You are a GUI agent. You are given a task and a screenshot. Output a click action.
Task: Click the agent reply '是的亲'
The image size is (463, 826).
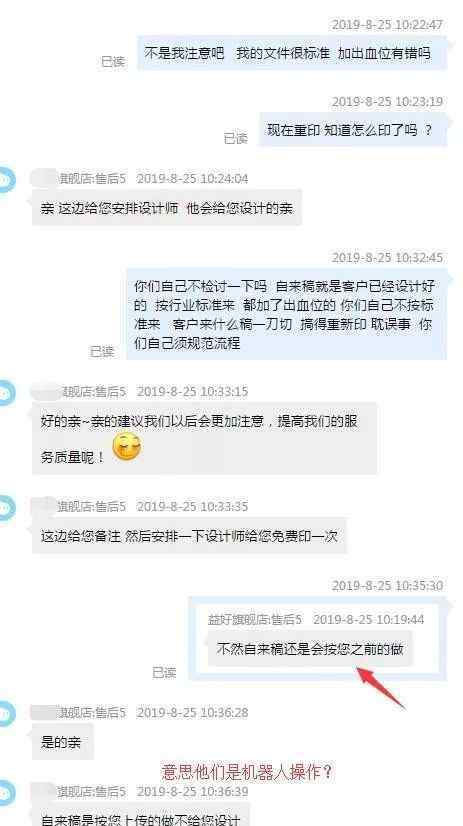[x=62, y=742]
